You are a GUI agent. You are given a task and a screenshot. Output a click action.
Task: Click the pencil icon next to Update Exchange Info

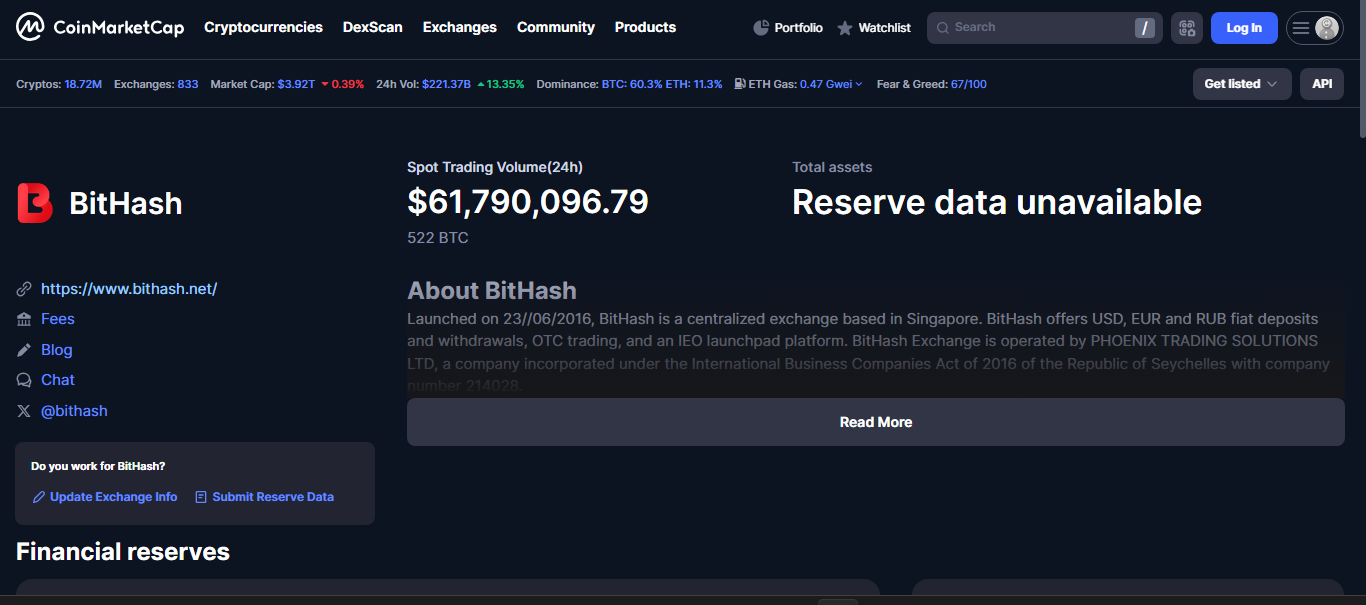coord(39,497)
